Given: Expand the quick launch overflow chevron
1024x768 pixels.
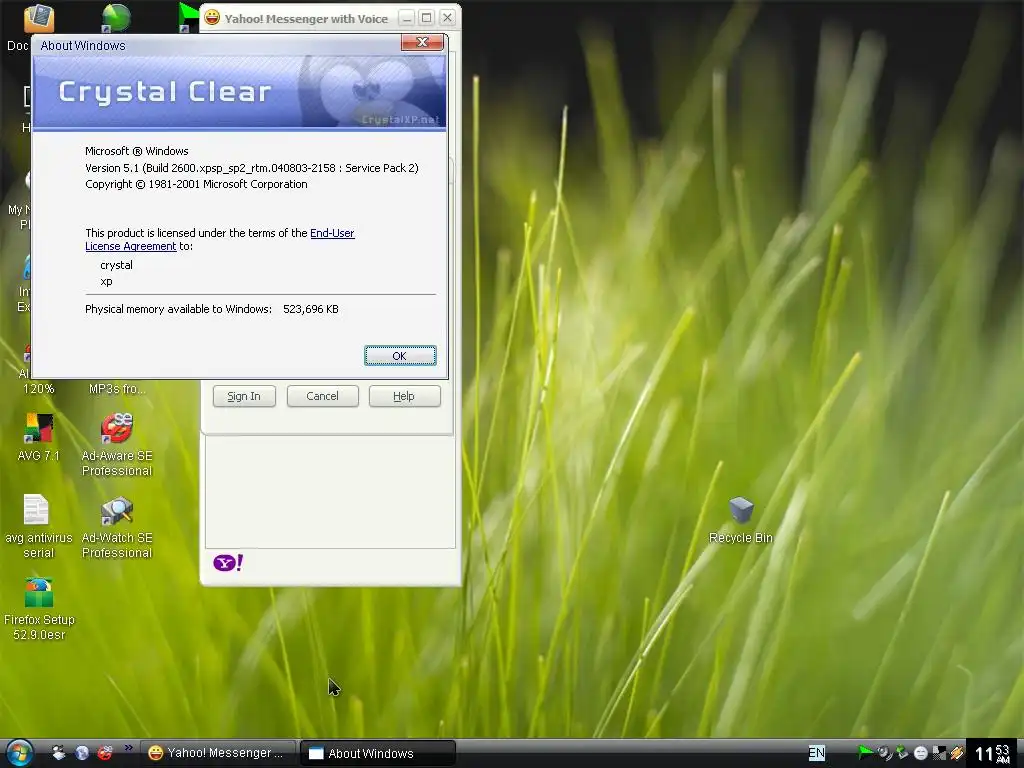Looking at the screenshot, I should [129, 748].
